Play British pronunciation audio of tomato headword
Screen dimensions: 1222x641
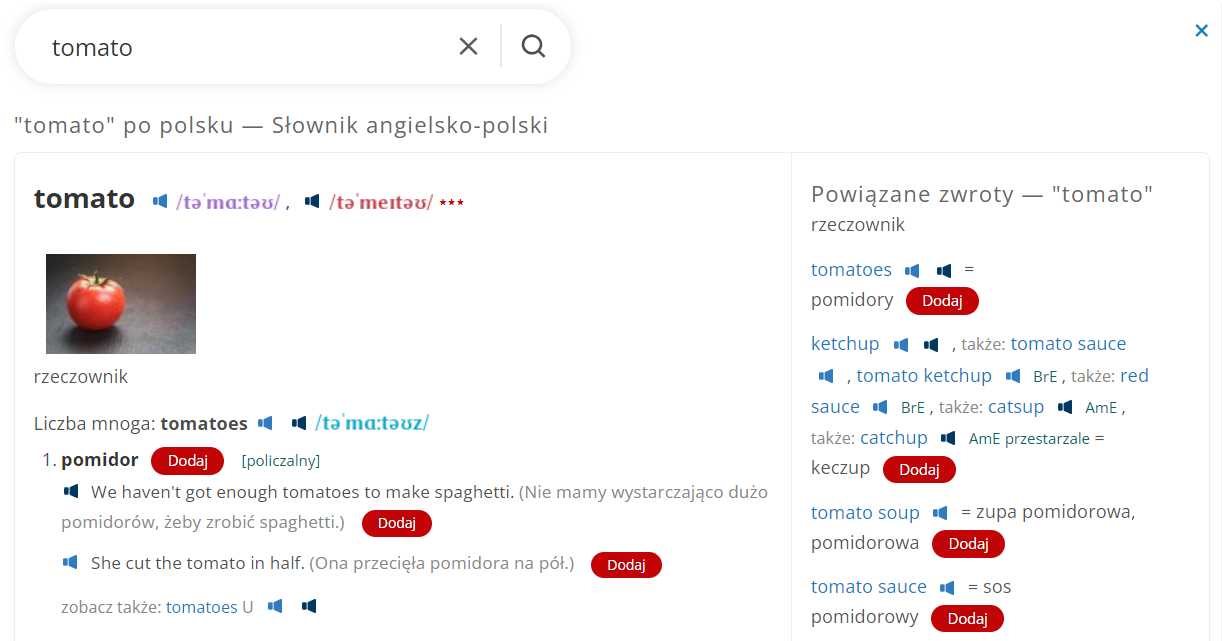[160, 202]
